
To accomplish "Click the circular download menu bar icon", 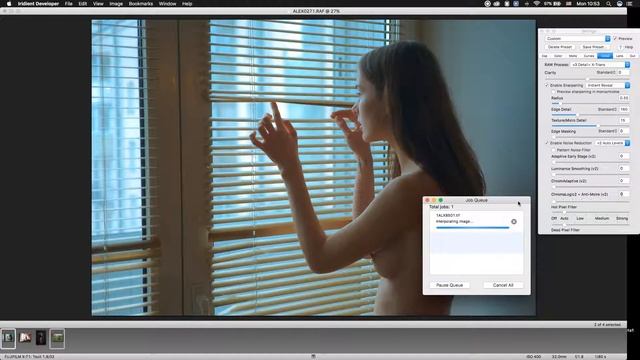I will (x=487, y=4).
